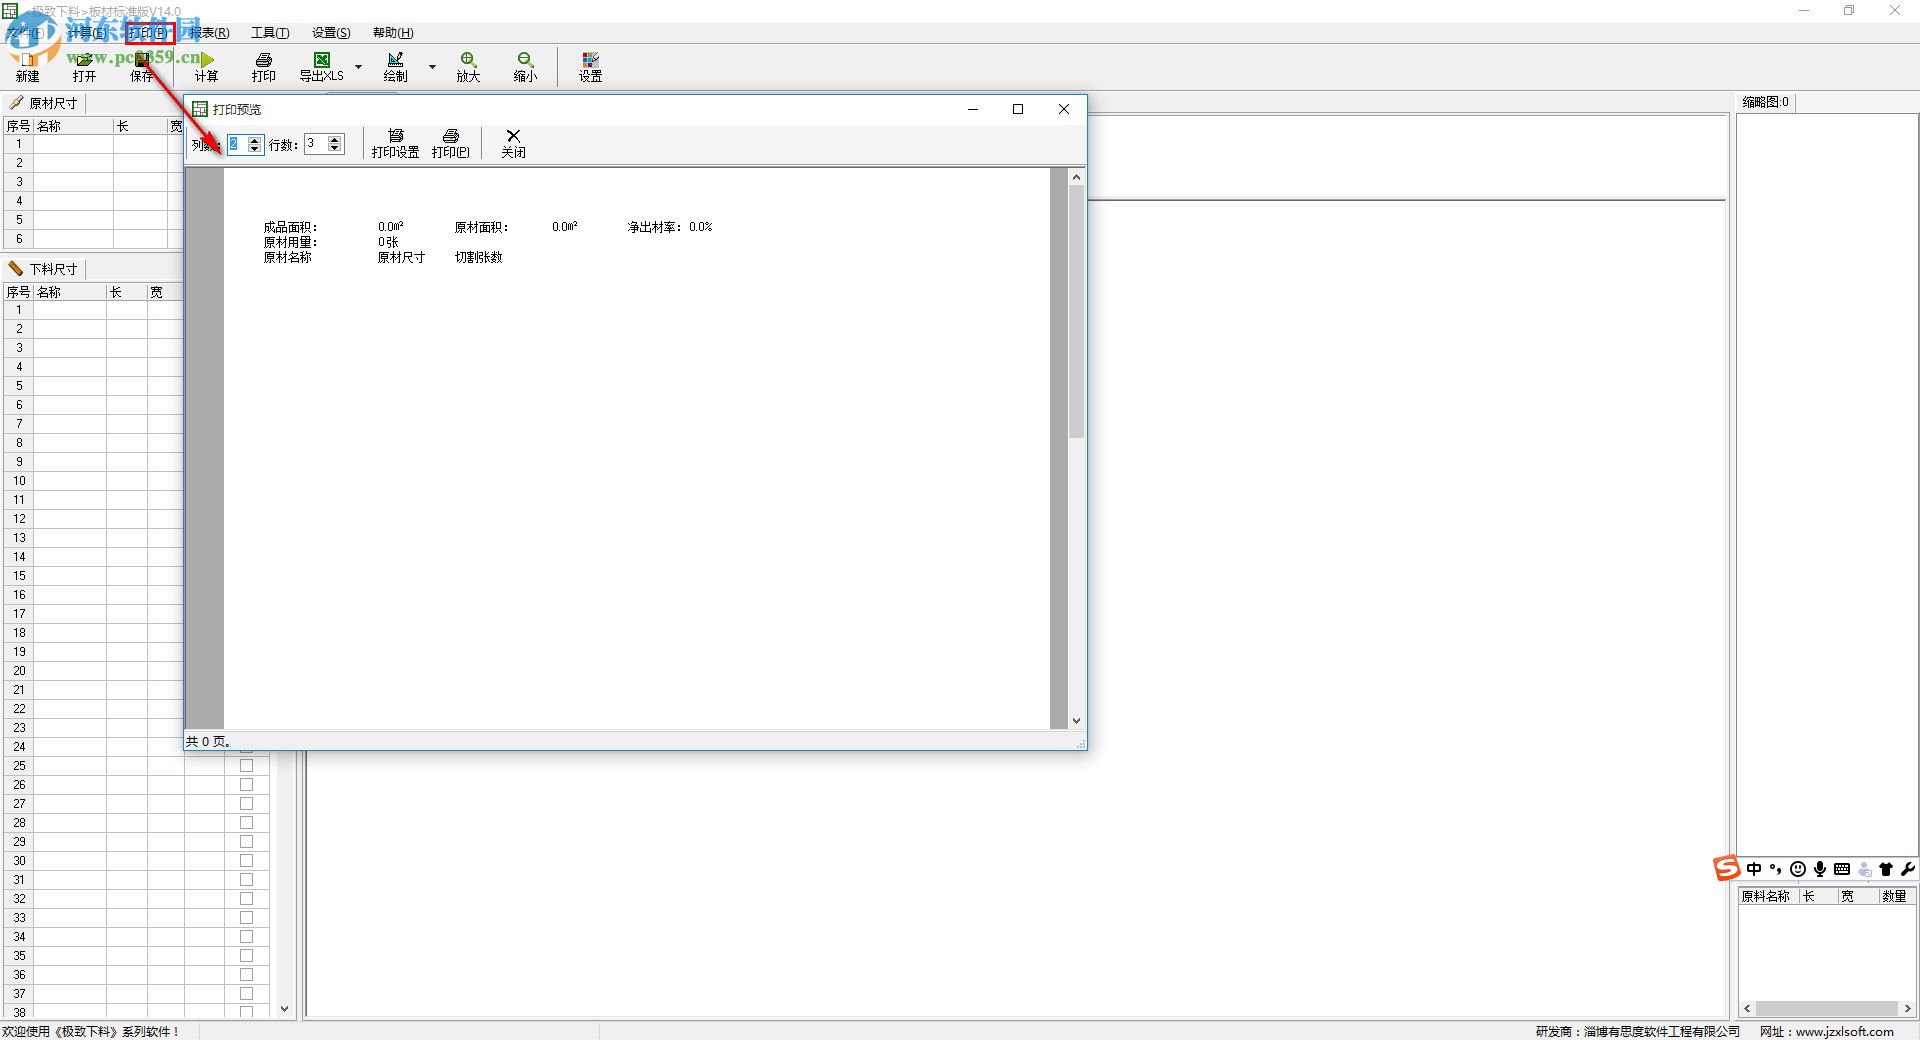Click the 原料名称 column header
This screenshot has width=1920, height=1040.
[1768, 896]
